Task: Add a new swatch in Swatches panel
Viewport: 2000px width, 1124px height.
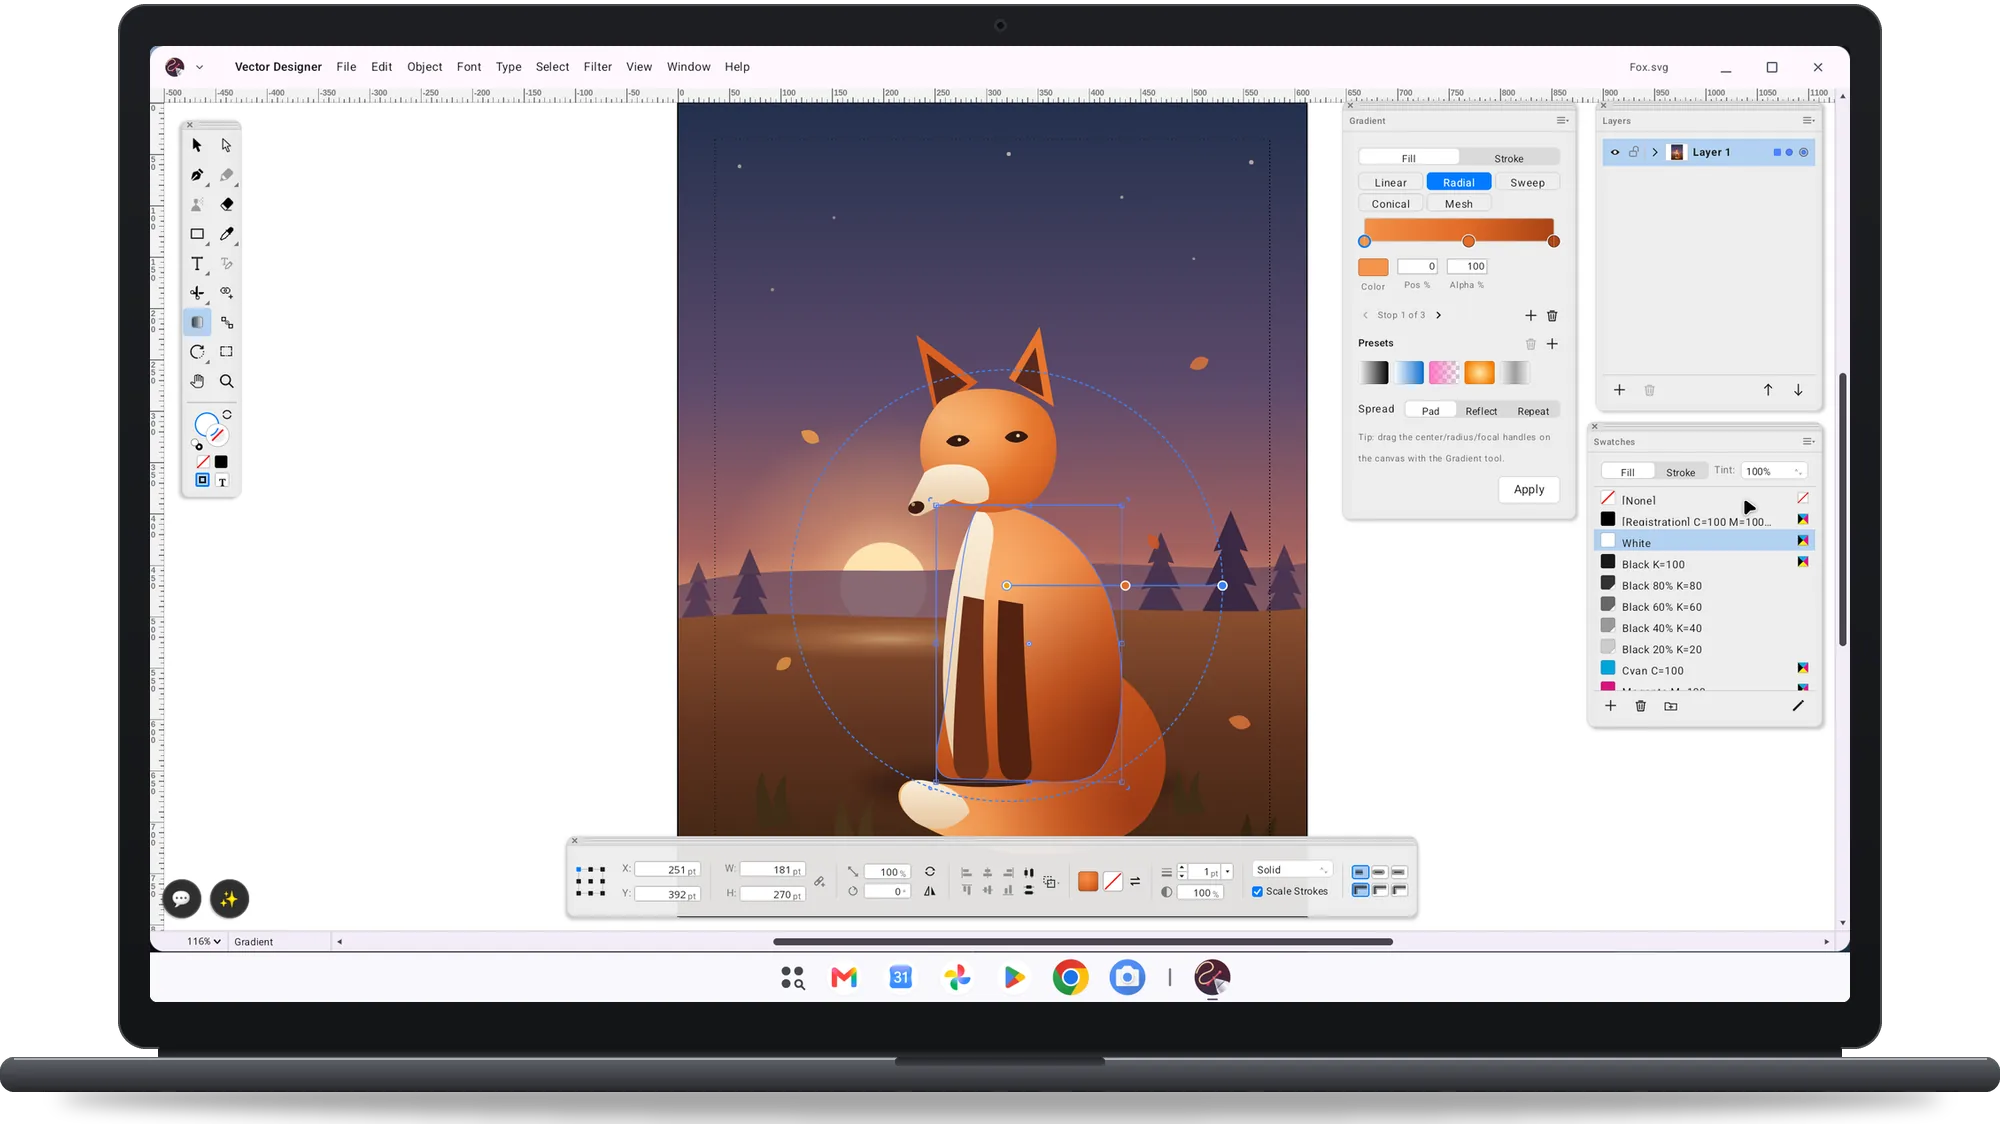Action: [x=1610, y=706]
